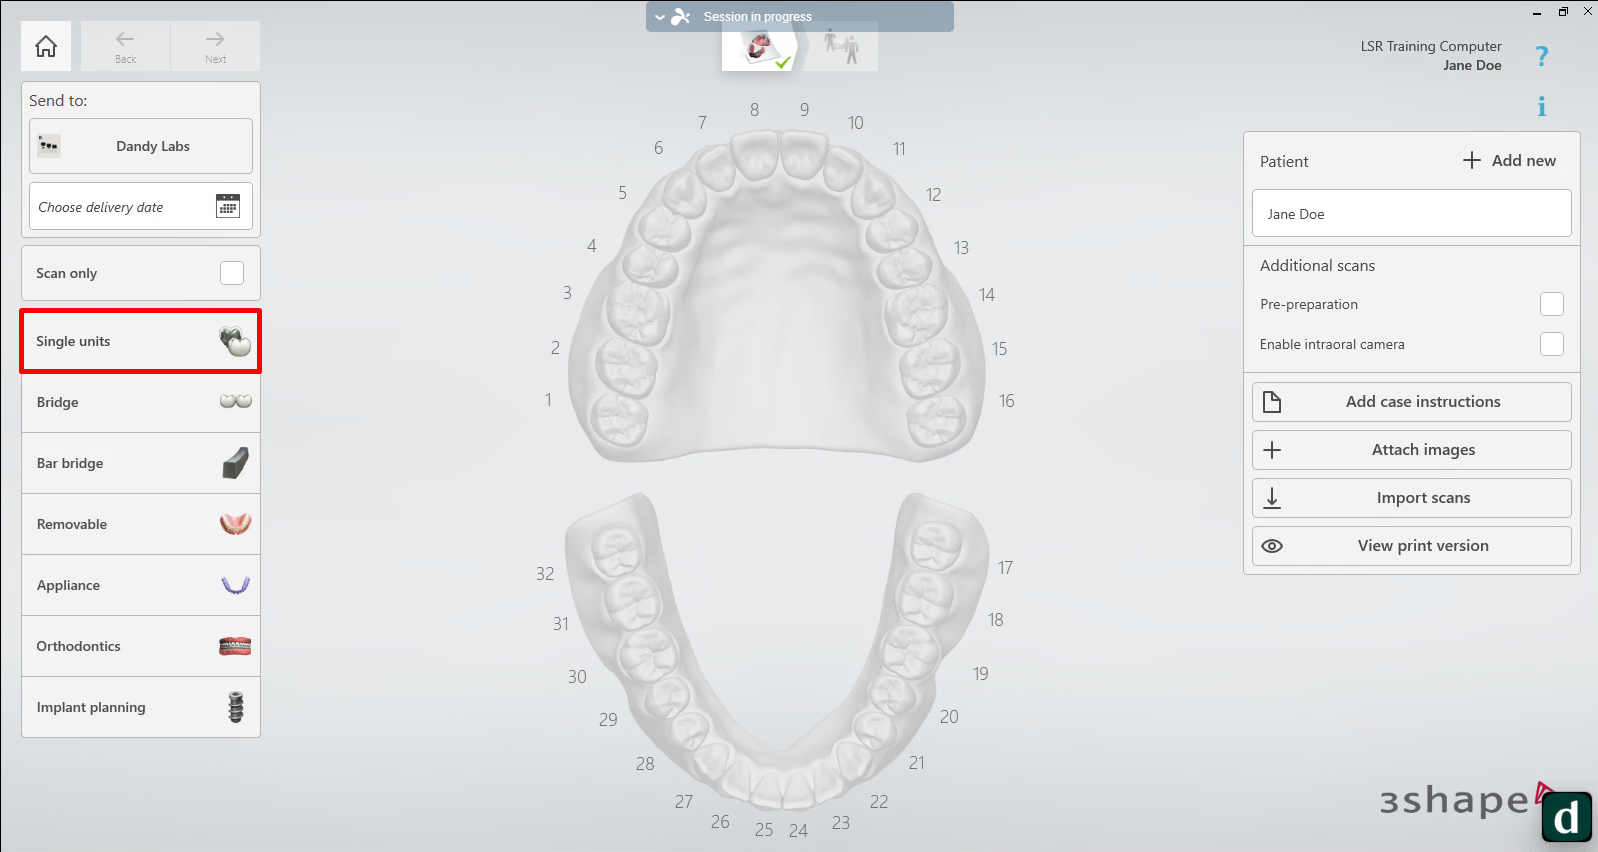Click the Import scans button
Viewport: 1598px width, 852px height.
pos(1411,498)
